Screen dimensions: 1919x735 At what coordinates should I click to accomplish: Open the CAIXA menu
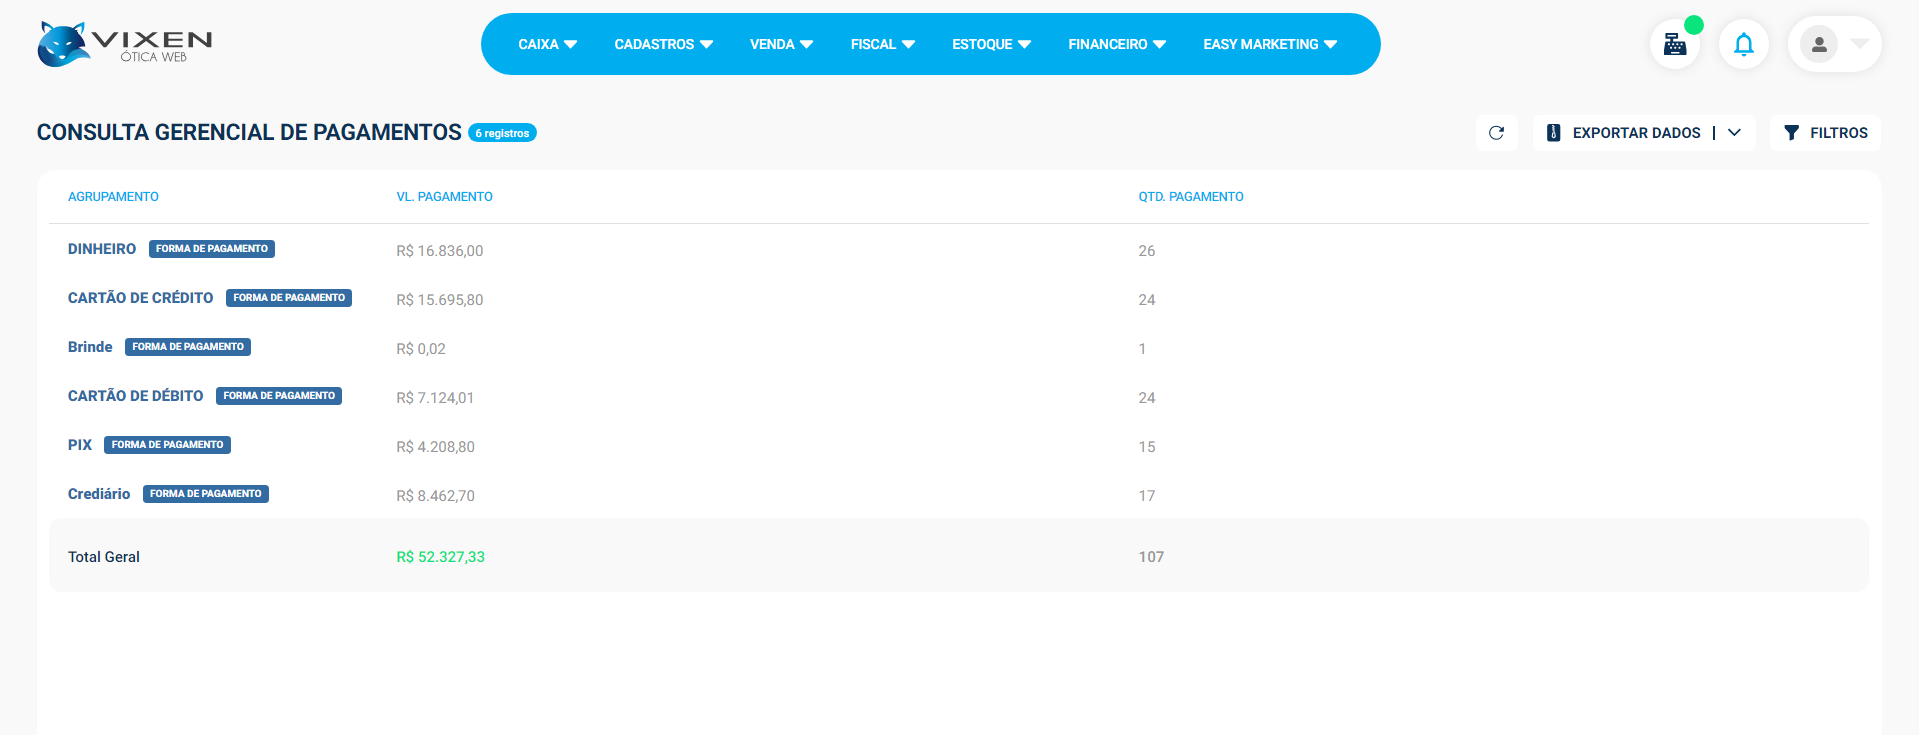(547, 44)
